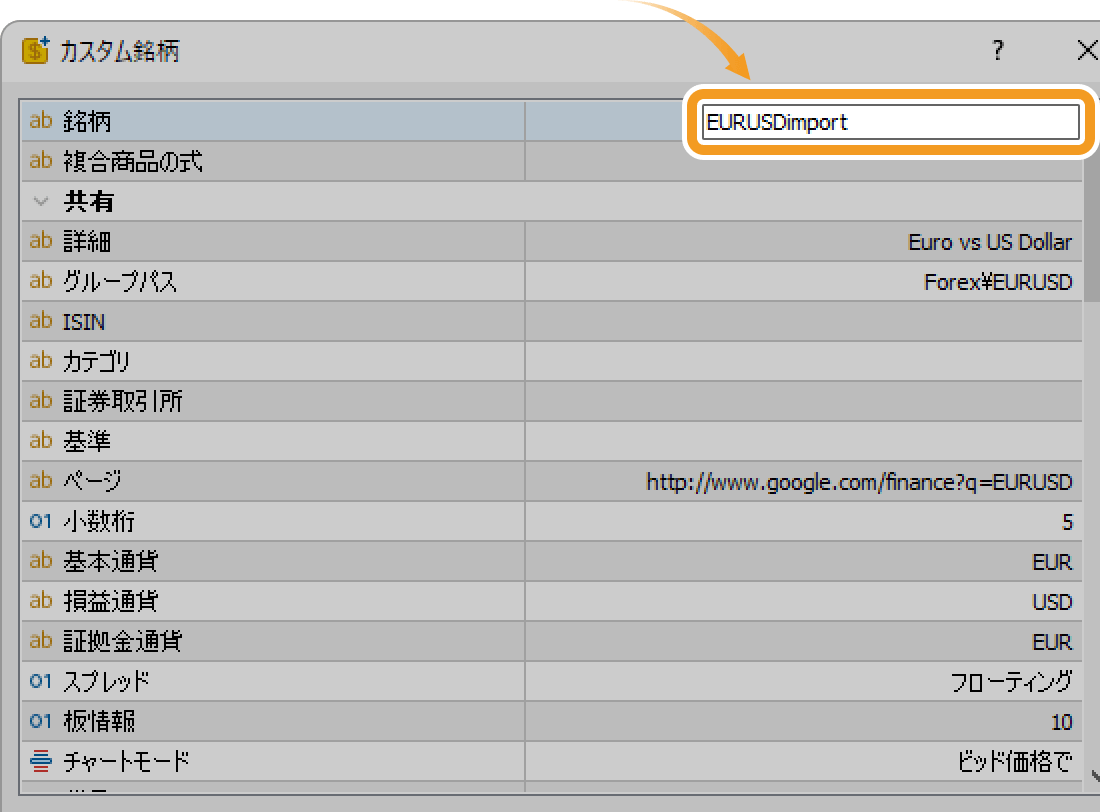
Task: Select the カテゴリ row label
Action: 97,361
